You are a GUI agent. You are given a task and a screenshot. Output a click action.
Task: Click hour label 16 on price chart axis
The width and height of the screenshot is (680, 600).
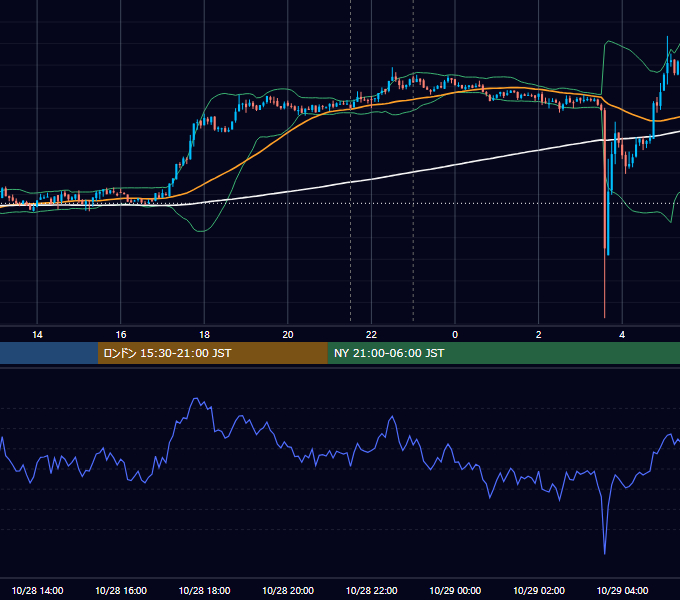(x=121, y=335)
